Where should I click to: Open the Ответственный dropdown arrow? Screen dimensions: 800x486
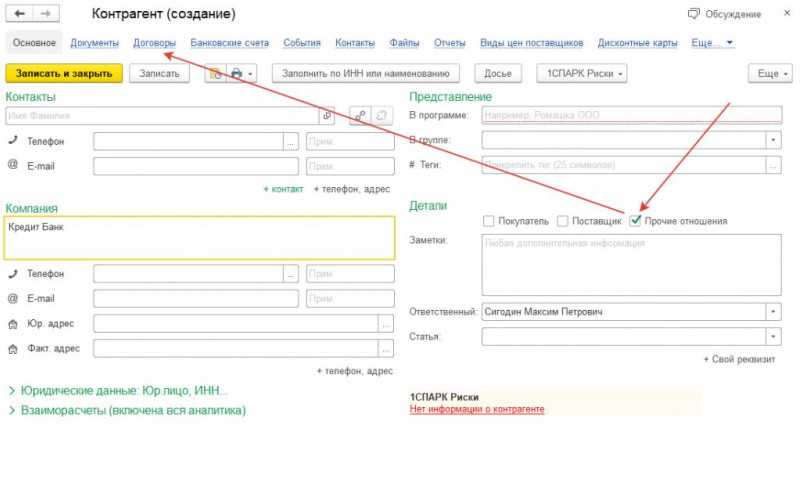[x=773, y=312]
